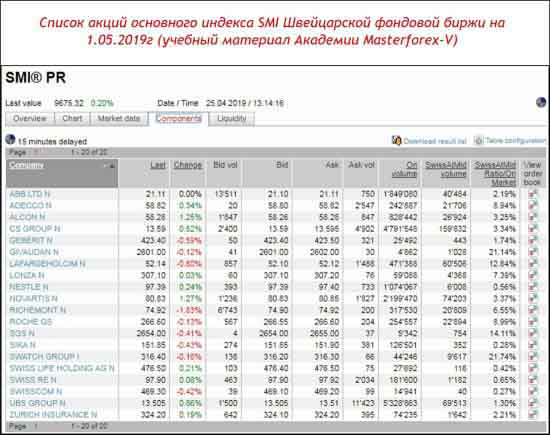
Task: Sort table by Last column header
Action: point(158,165)
